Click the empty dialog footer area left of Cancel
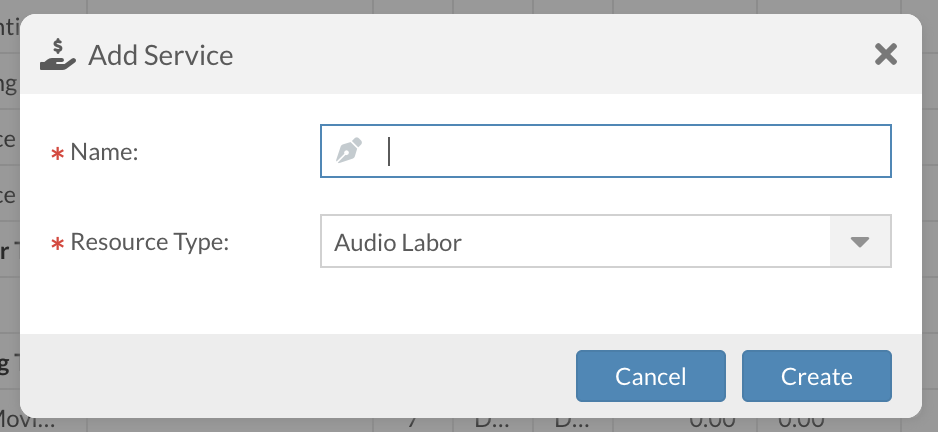This screenshot has width=938, height=432. coord(300,375)
